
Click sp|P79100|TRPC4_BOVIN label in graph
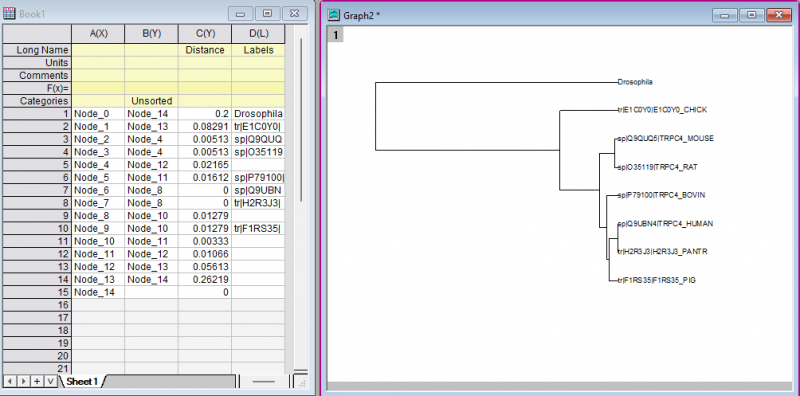[662, 195]
